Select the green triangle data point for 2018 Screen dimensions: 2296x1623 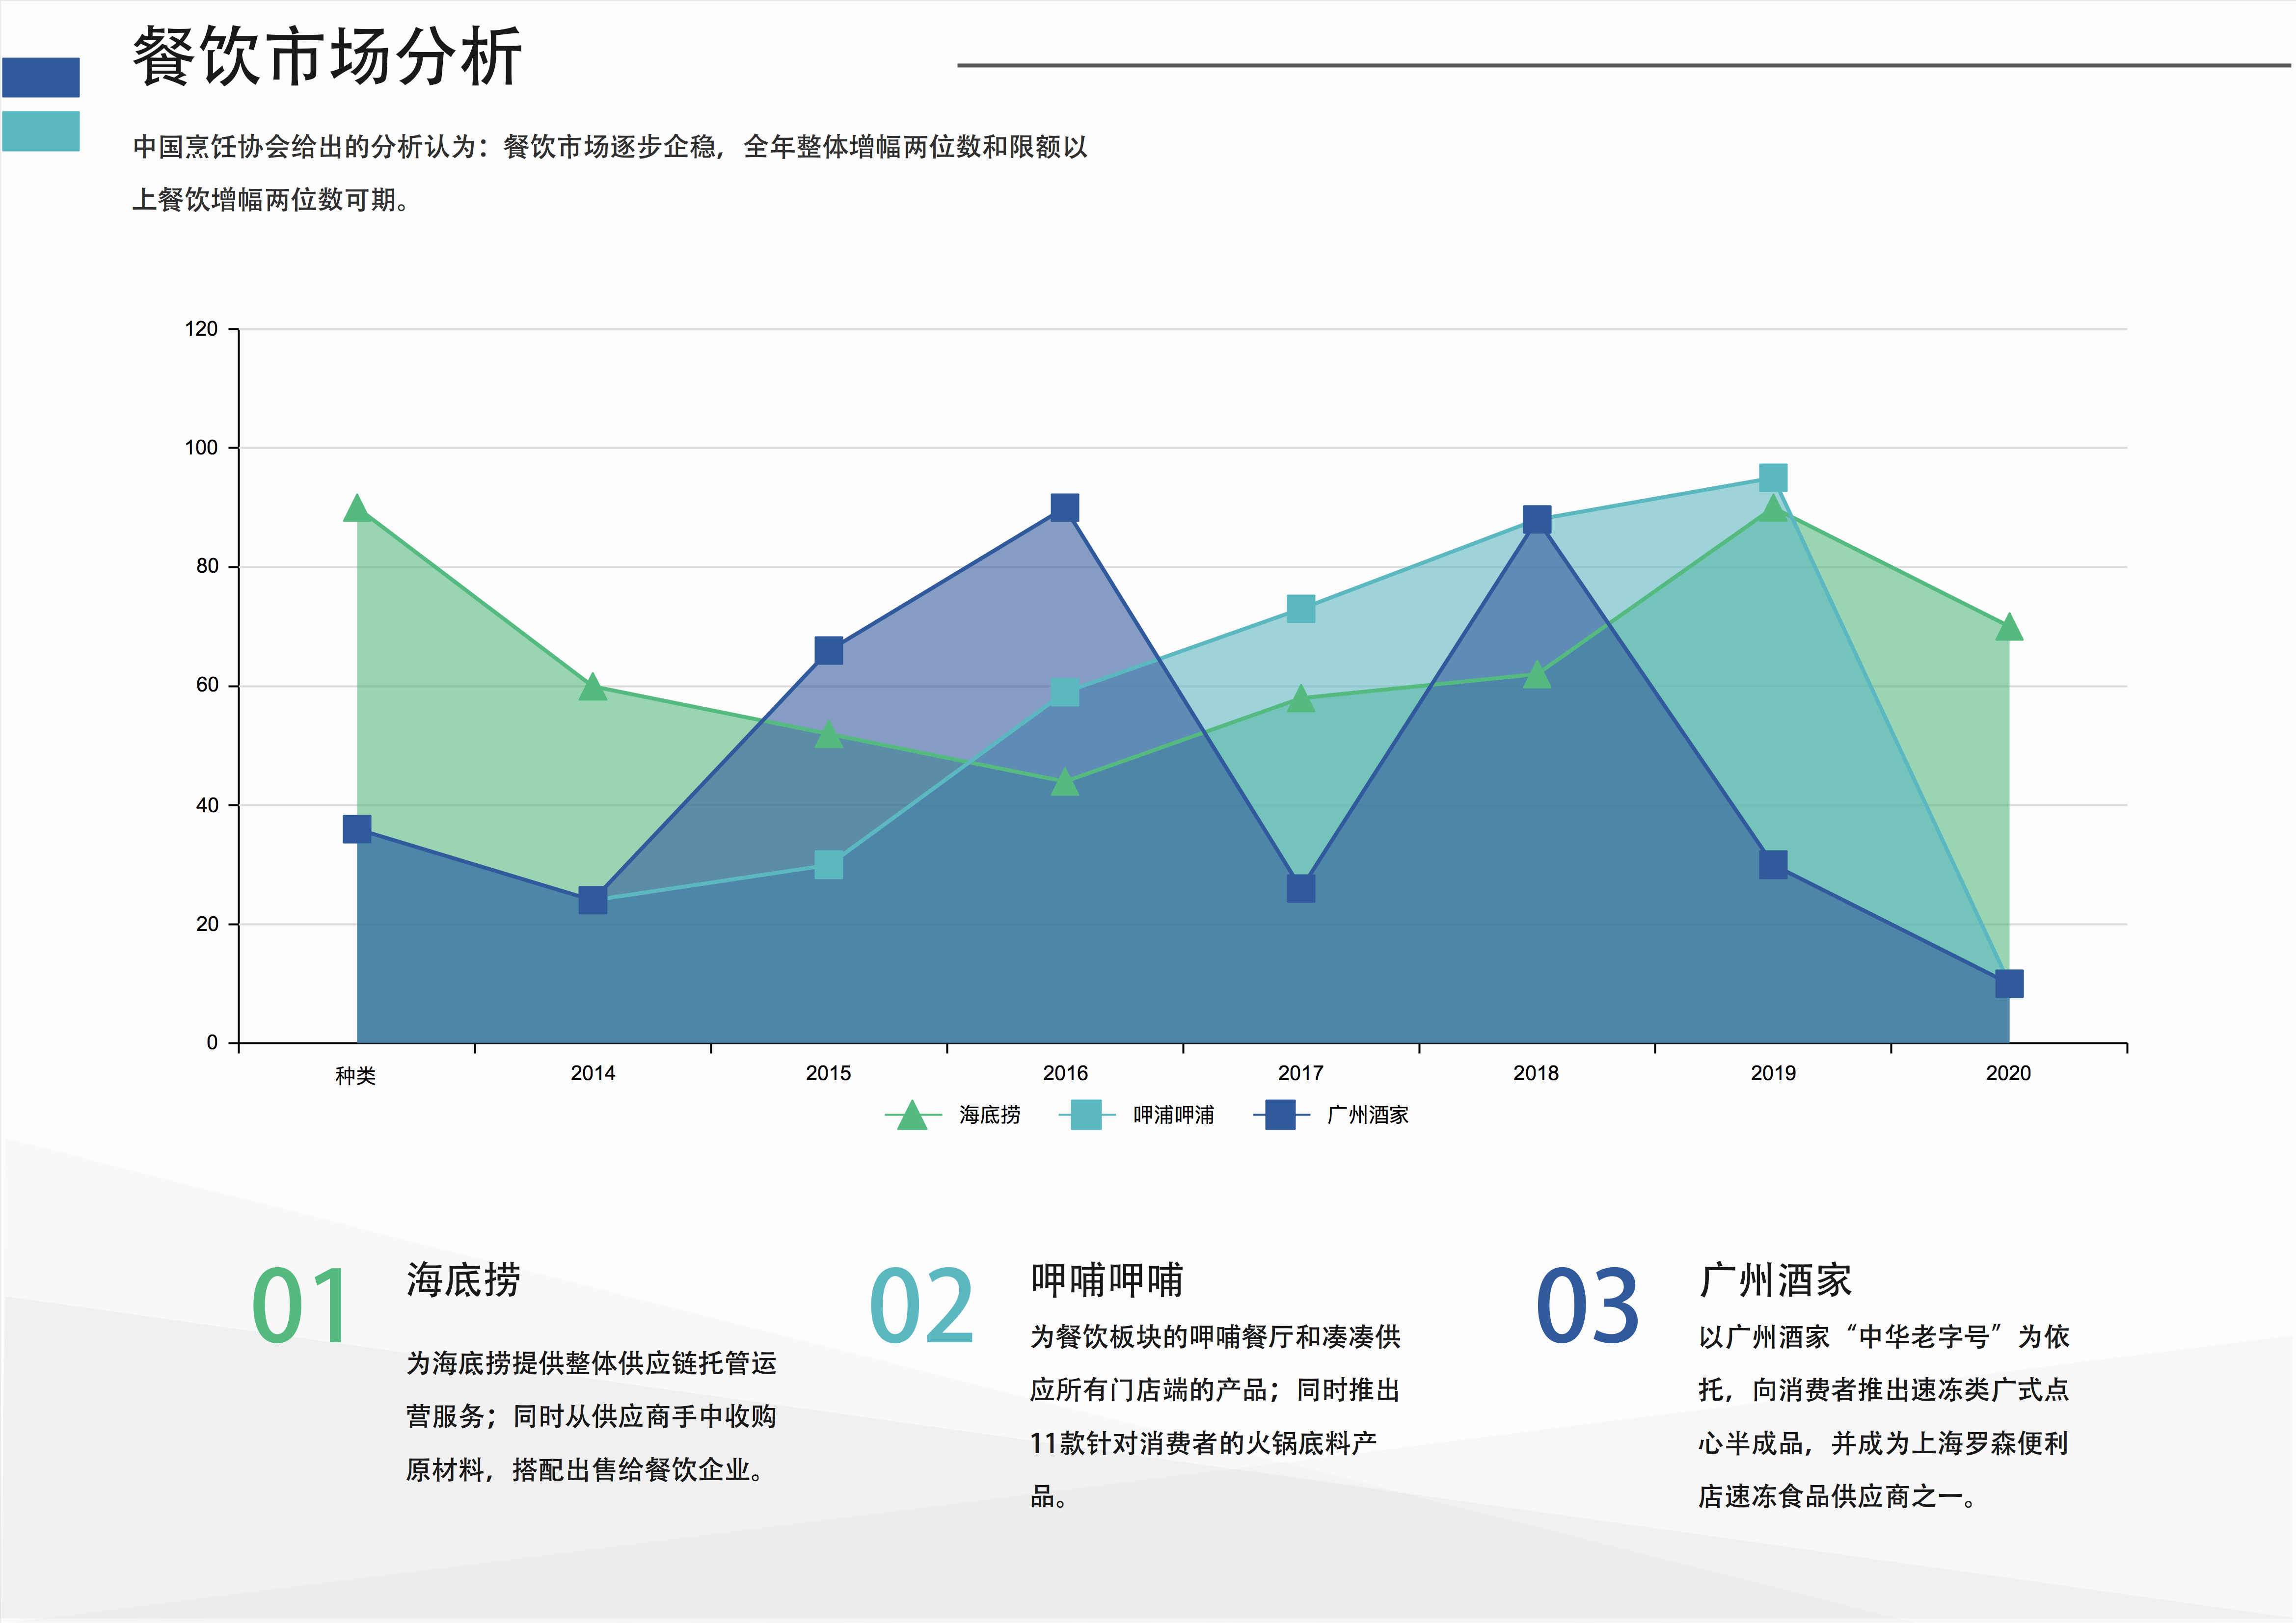(1537, 675)
